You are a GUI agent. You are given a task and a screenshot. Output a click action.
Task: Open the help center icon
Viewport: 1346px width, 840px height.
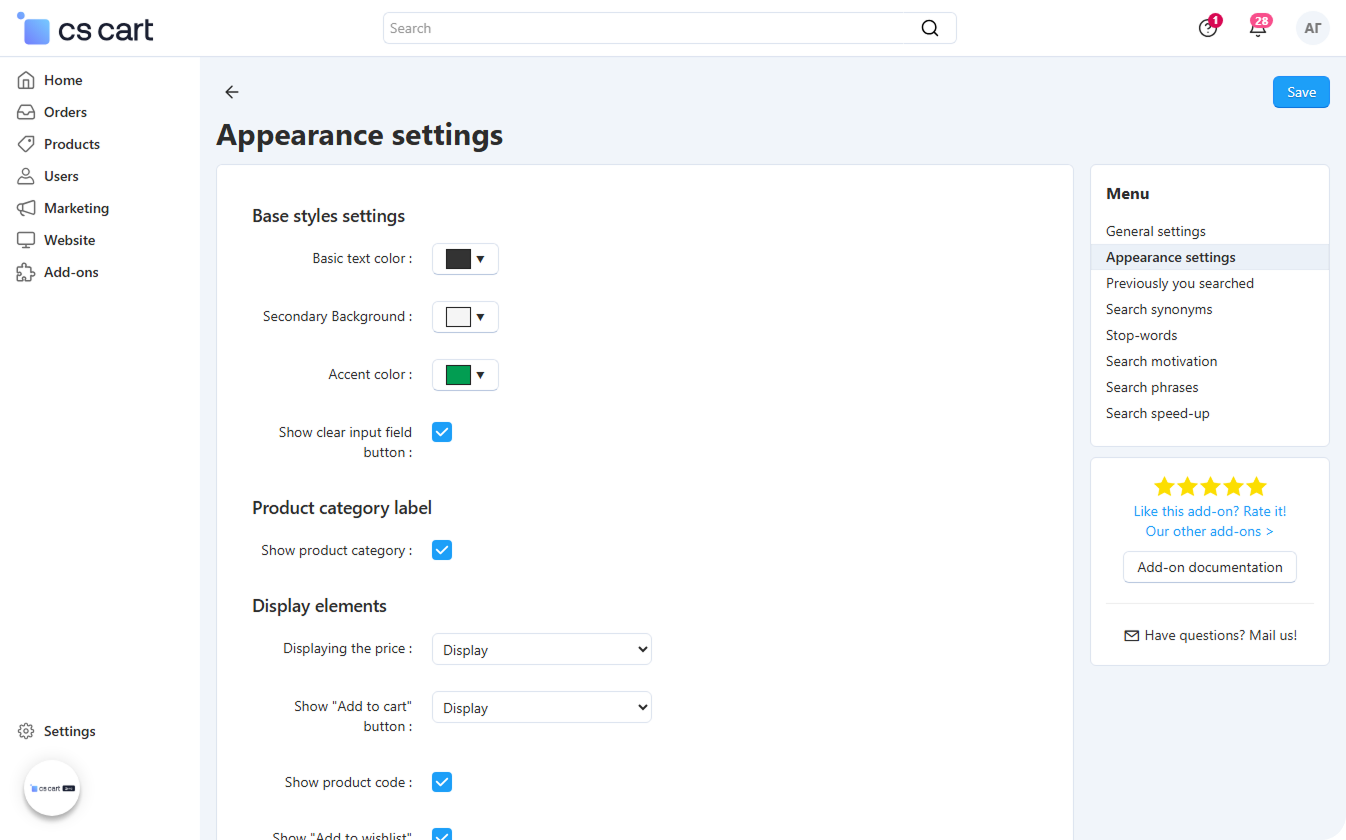[1208, 28]
